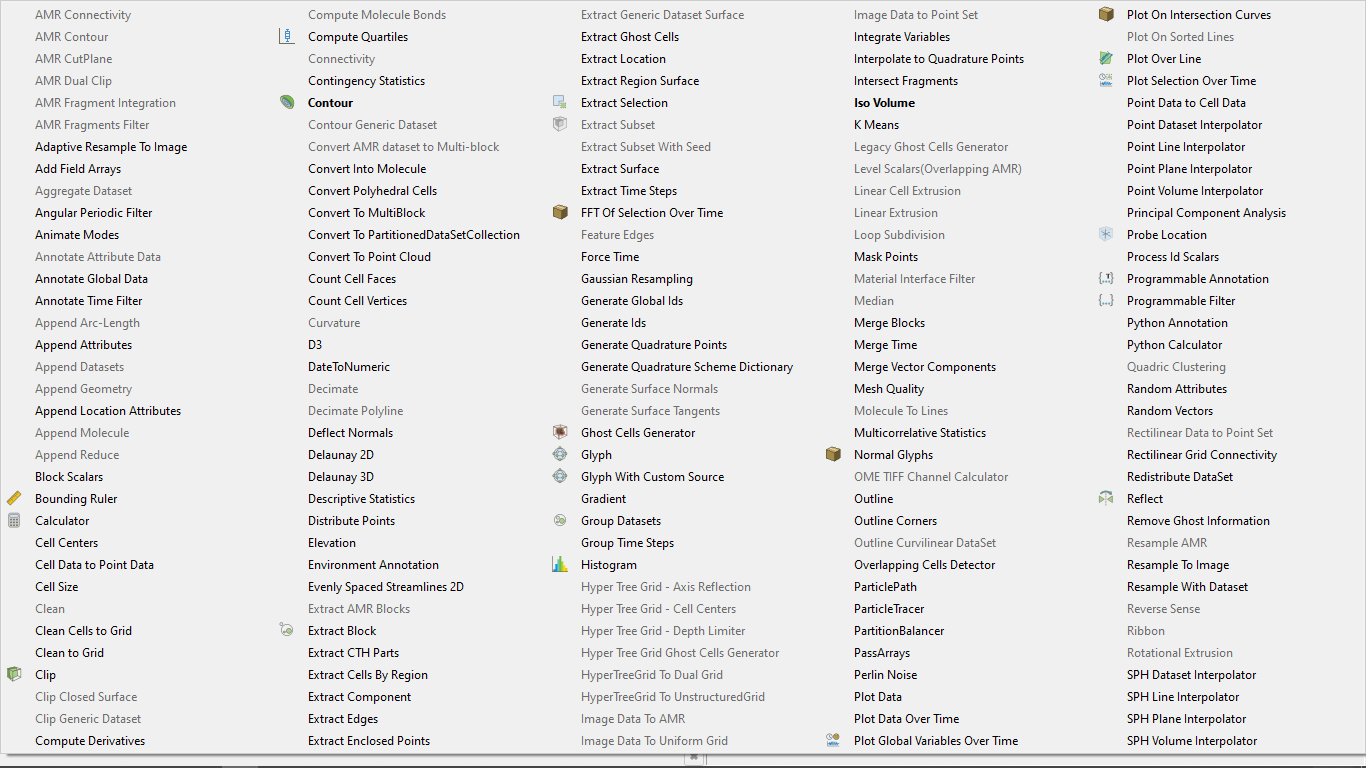Open the Resample With Dataset filter
The width and height of the screenshot is (1366, 768).
tap(1187, 587)
